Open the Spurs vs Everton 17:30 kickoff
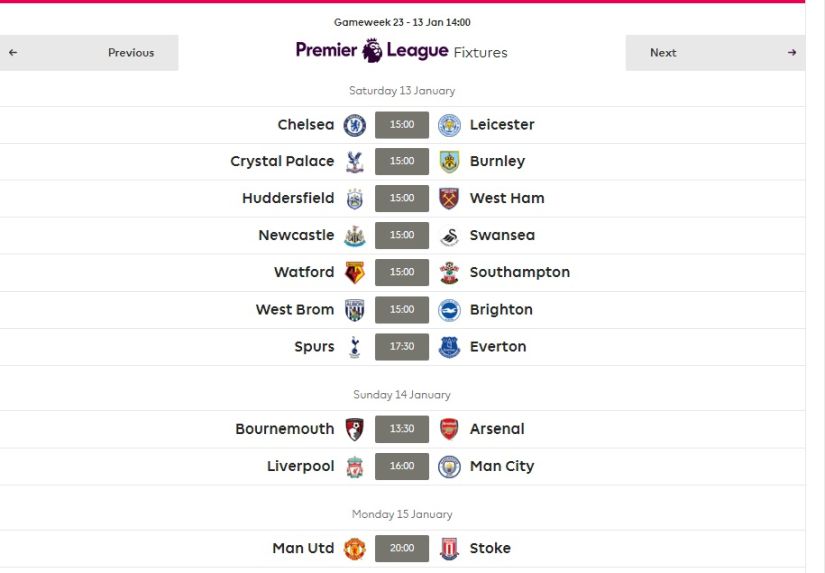Image resolution: width=825 pixels, height=573 pixels. coord(402,347)
